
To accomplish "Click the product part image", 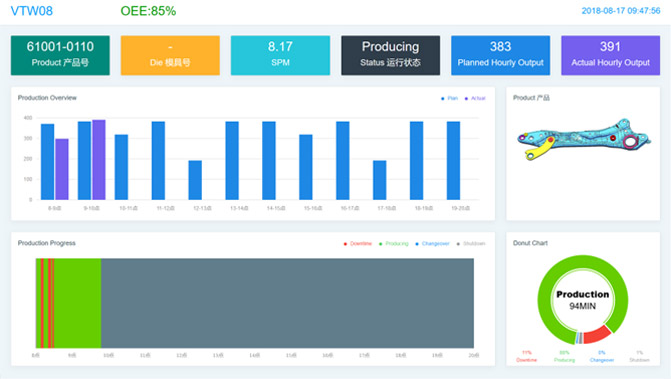I will coord(584,139).
